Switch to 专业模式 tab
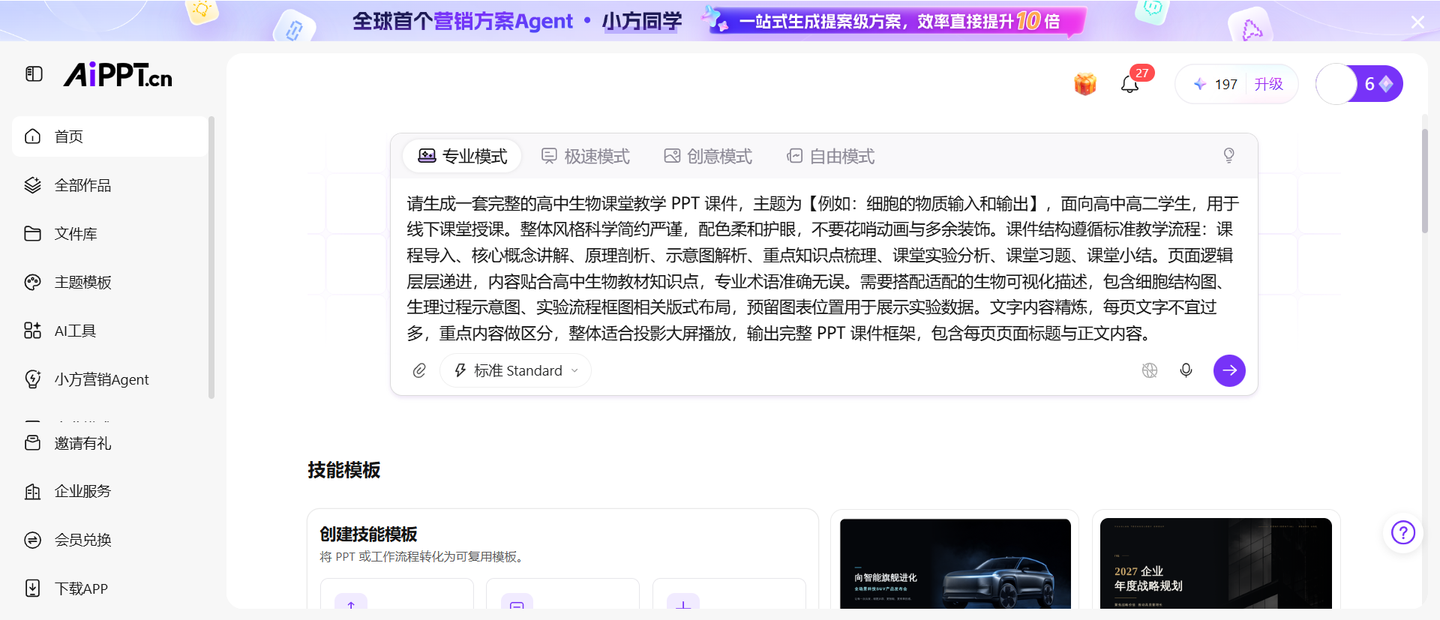Image resolution: width=1440 pixels, height=620 pixels. pyautogui.click(x=462, y=156)
